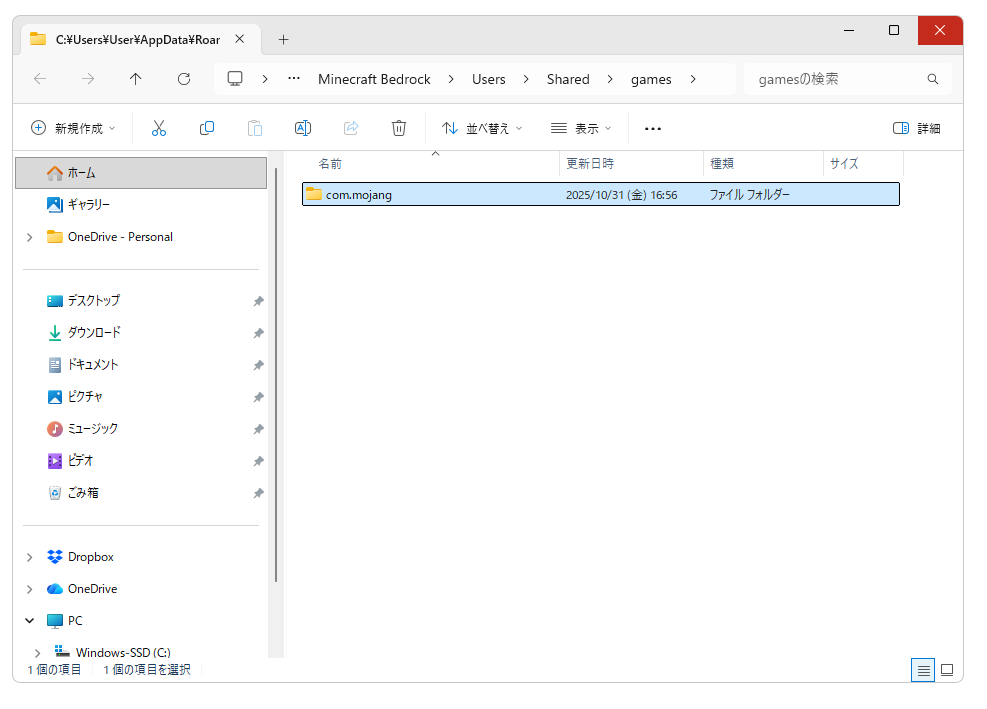Click Shared in the breadcrumb path
Screen dimensions: 987x709
568,79
